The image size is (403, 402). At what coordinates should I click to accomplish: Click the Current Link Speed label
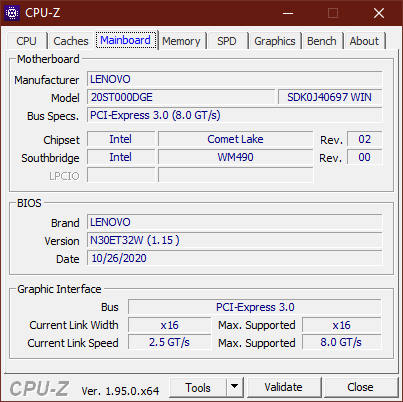73,343
